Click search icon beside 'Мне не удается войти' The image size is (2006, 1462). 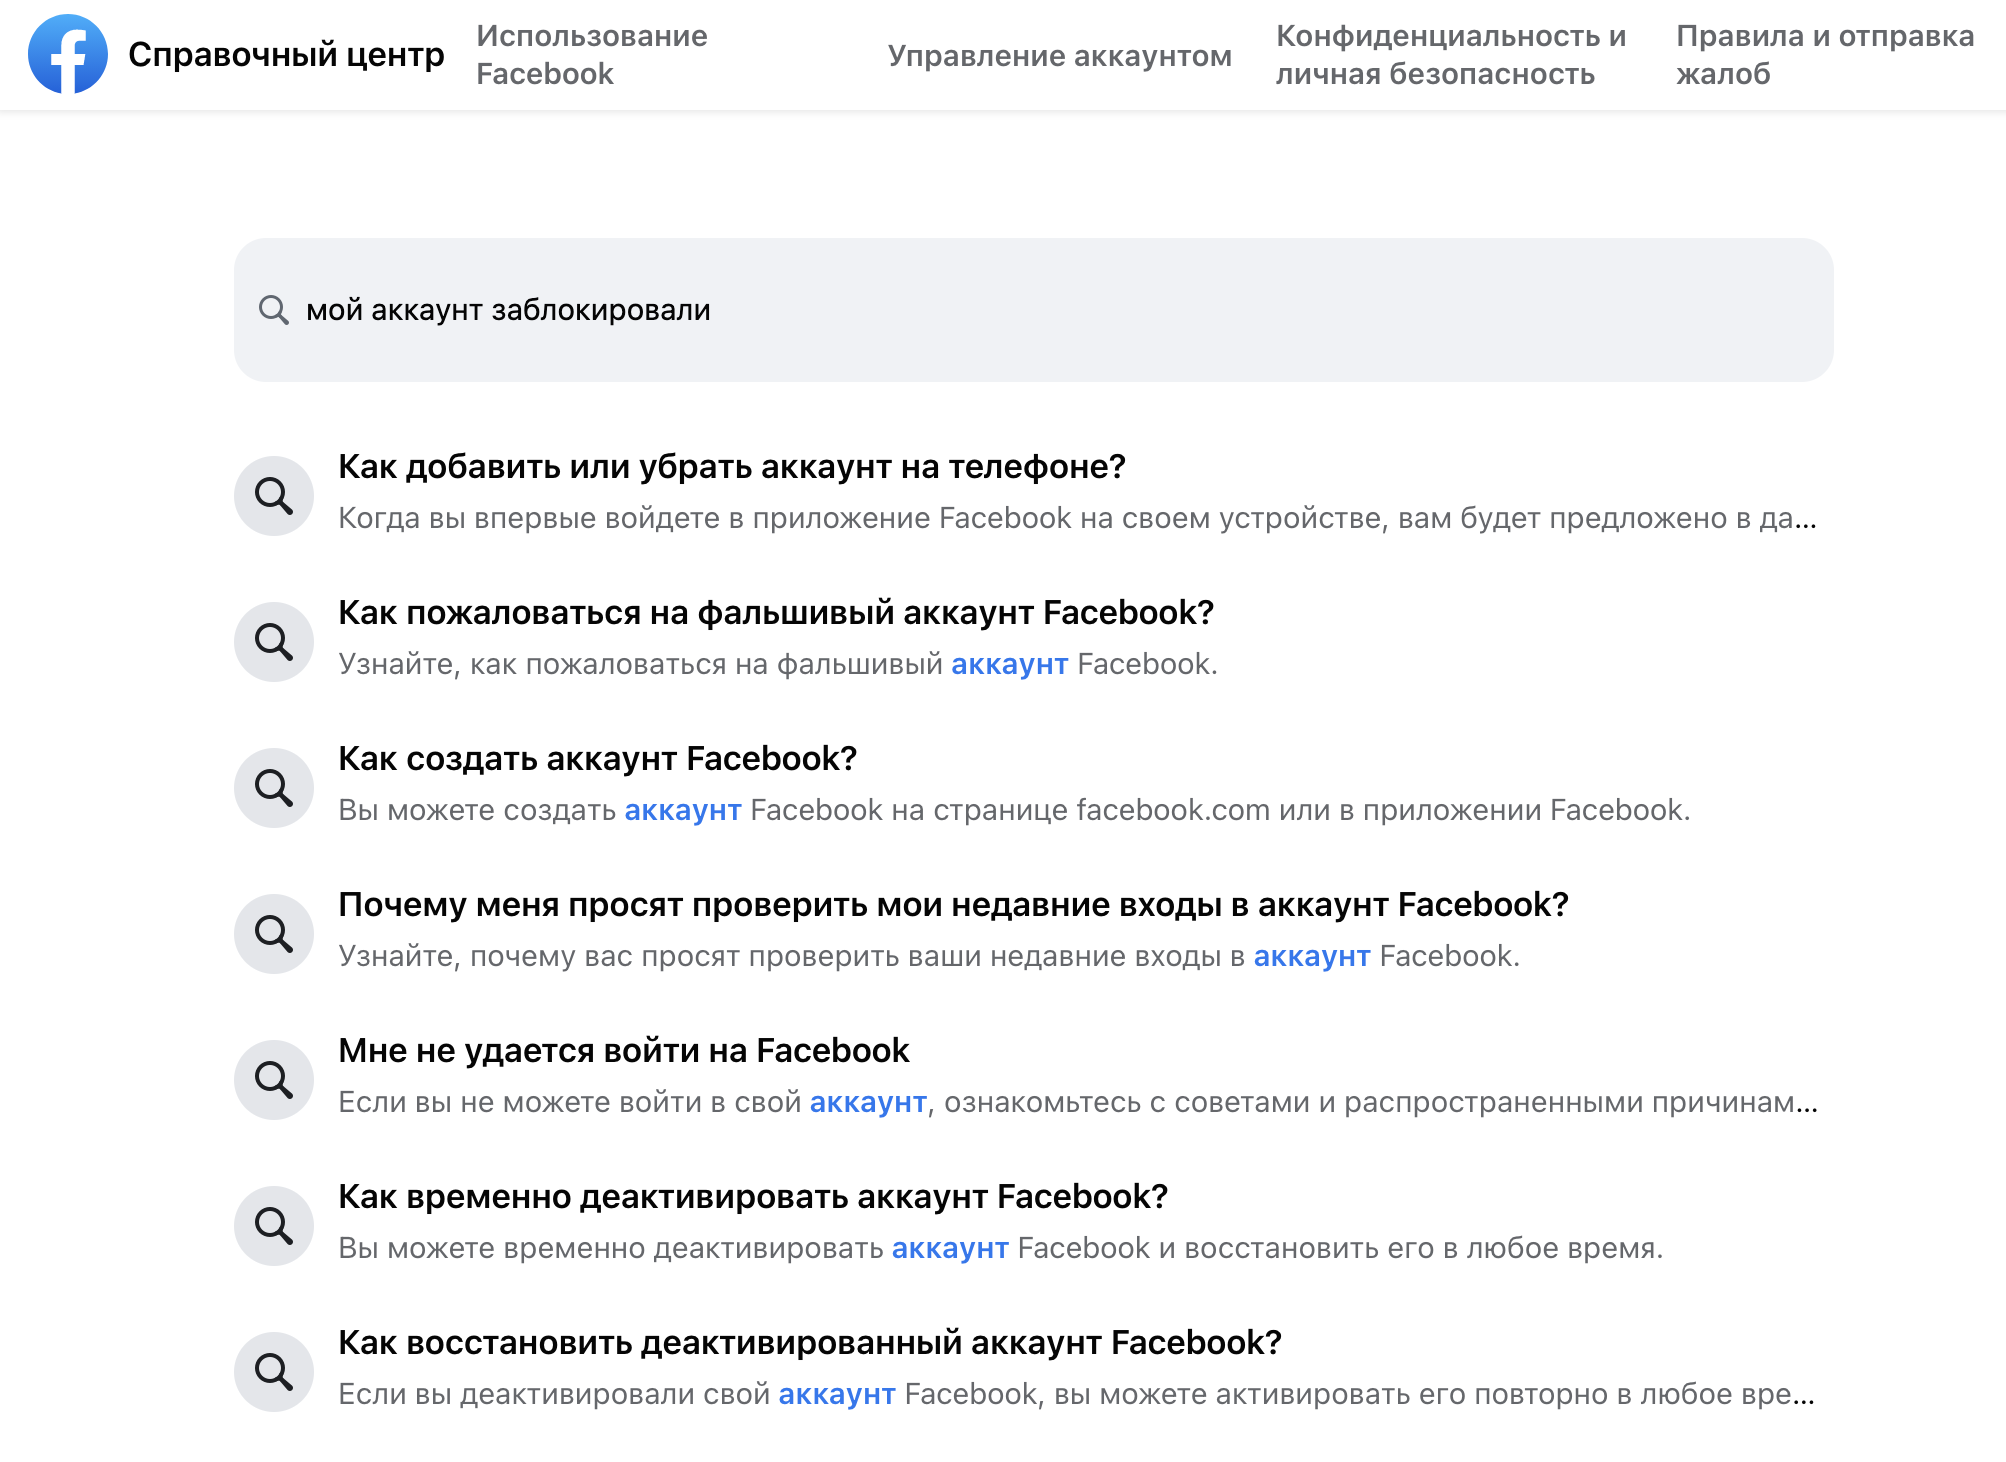coord(274,1079)
